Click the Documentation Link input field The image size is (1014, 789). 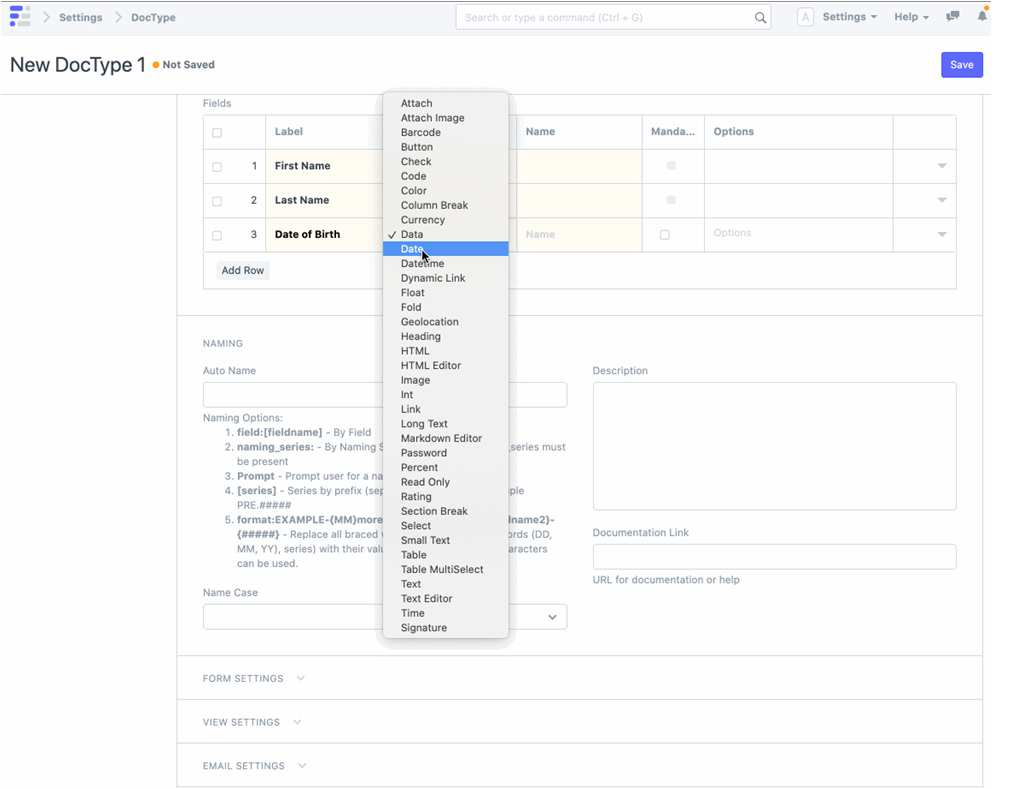(x=774, y=557)
